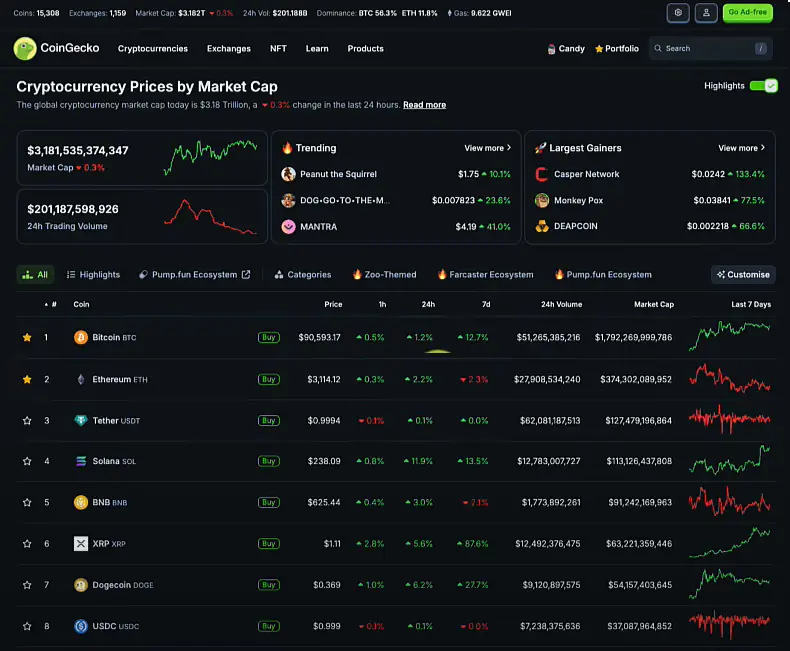Favorite Tether with its star
This screenshot has height=651, width=790.
(27, 420)
